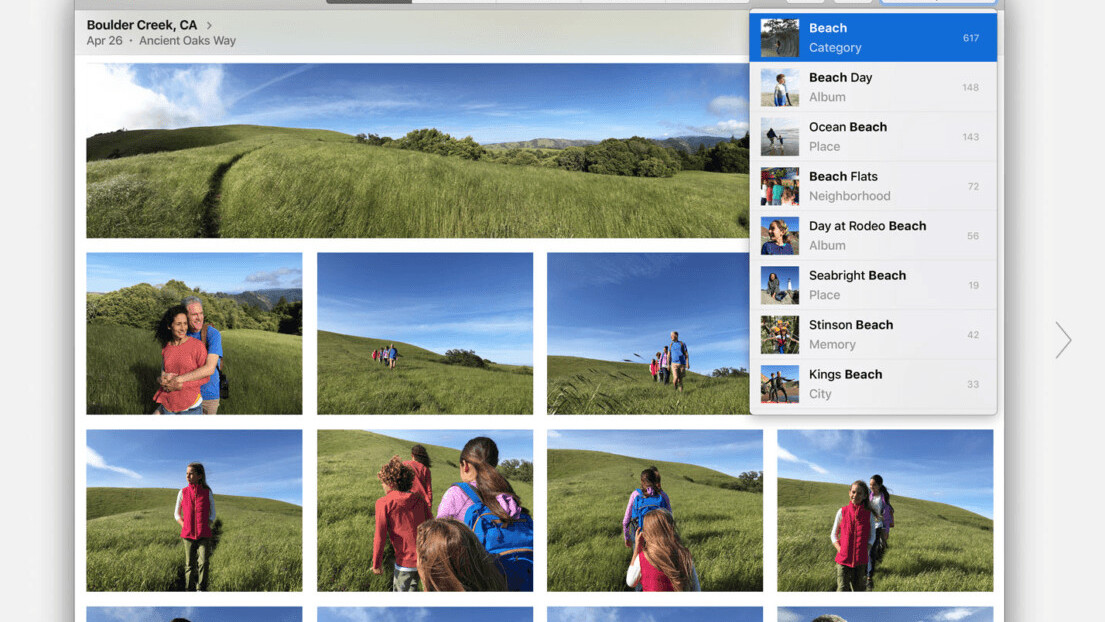Click the Apr 26 Ancient Oaks Way subtitle
This screenshot has width=1105, height=622.
click(161, 41)
